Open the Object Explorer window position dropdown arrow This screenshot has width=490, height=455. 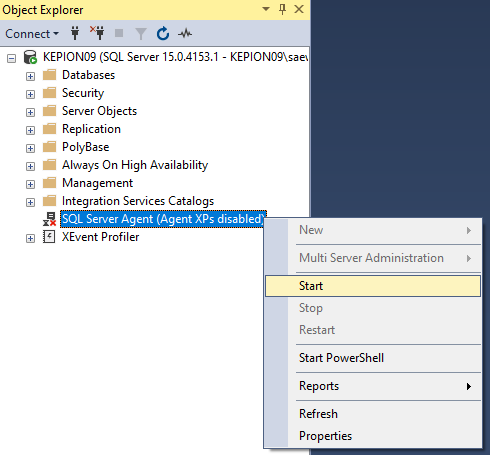pyautogui.click(x=266, y=9)
